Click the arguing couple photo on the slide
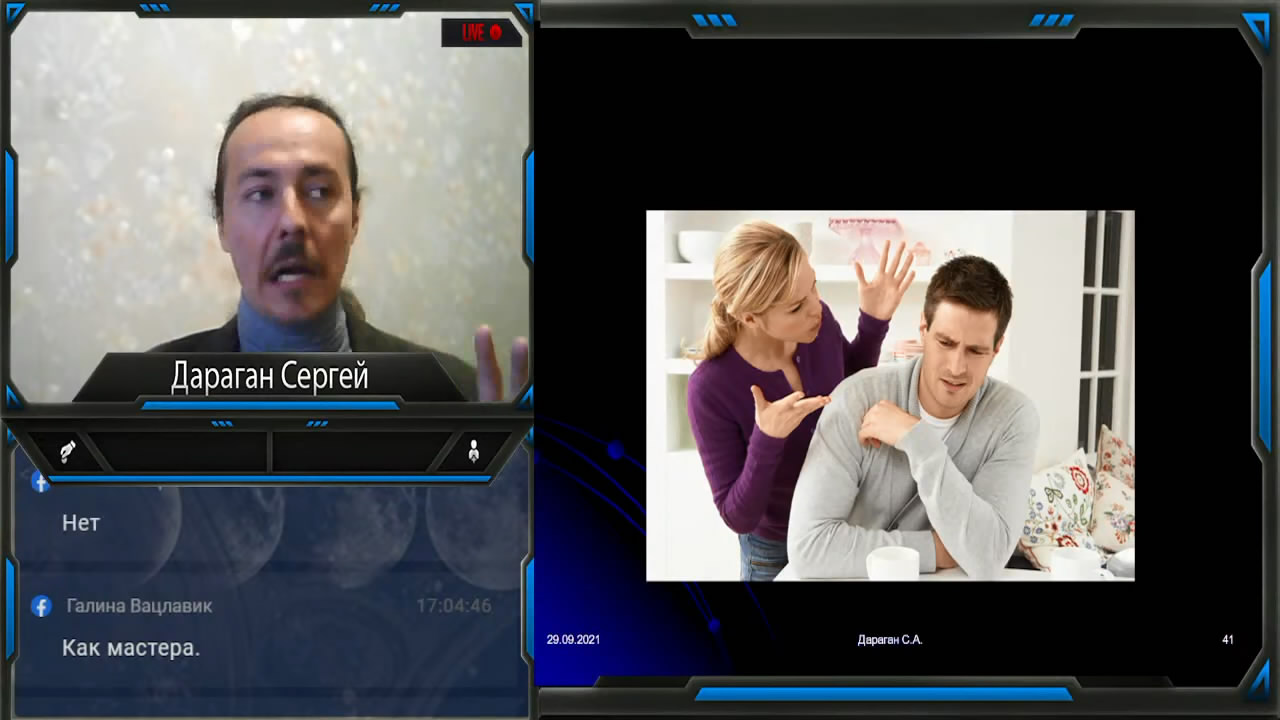Image resolution: width=1280 pixels, height=720 pixels. [x=890, y=395]
